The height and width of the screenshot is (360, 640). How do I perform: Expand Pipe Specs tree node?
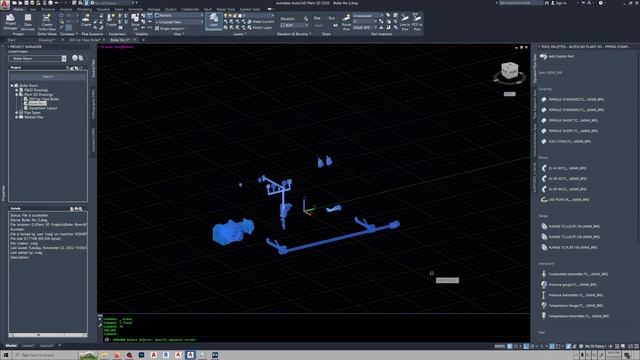click(x=17, y=113)
